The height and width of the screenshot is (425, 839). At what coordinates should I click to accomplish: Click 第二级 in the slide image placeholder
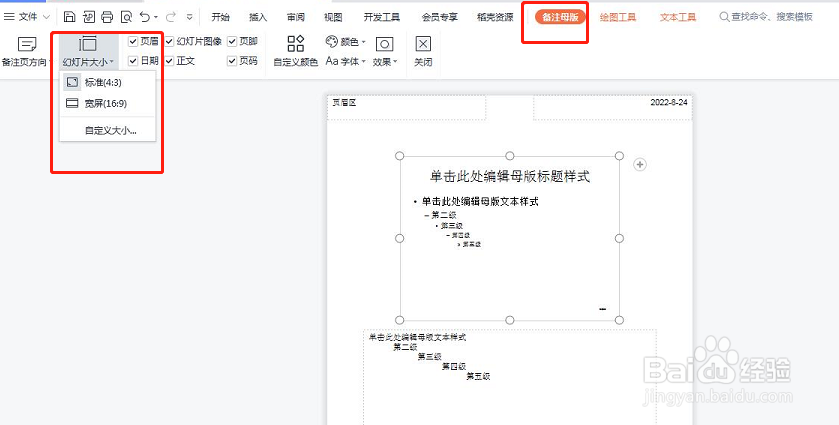(x=444, y=215)
